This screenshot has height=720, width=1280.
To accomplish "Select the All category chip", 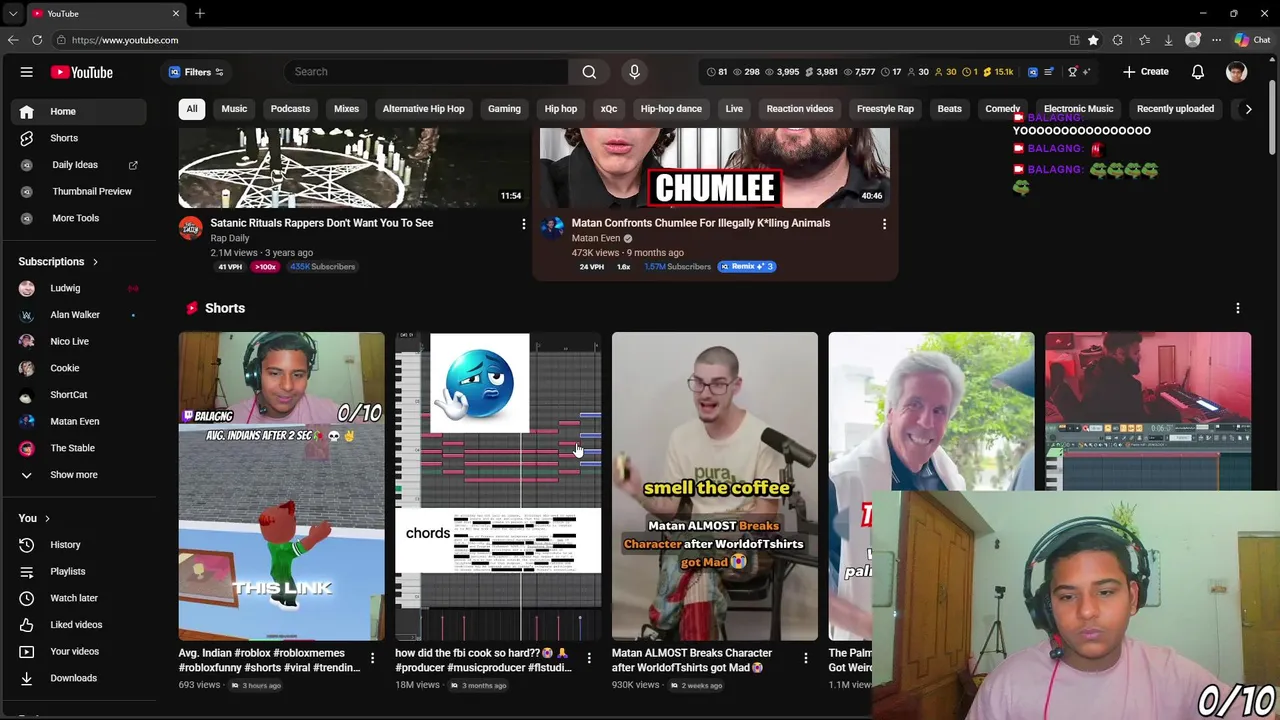I will click(x=192, y=109).
